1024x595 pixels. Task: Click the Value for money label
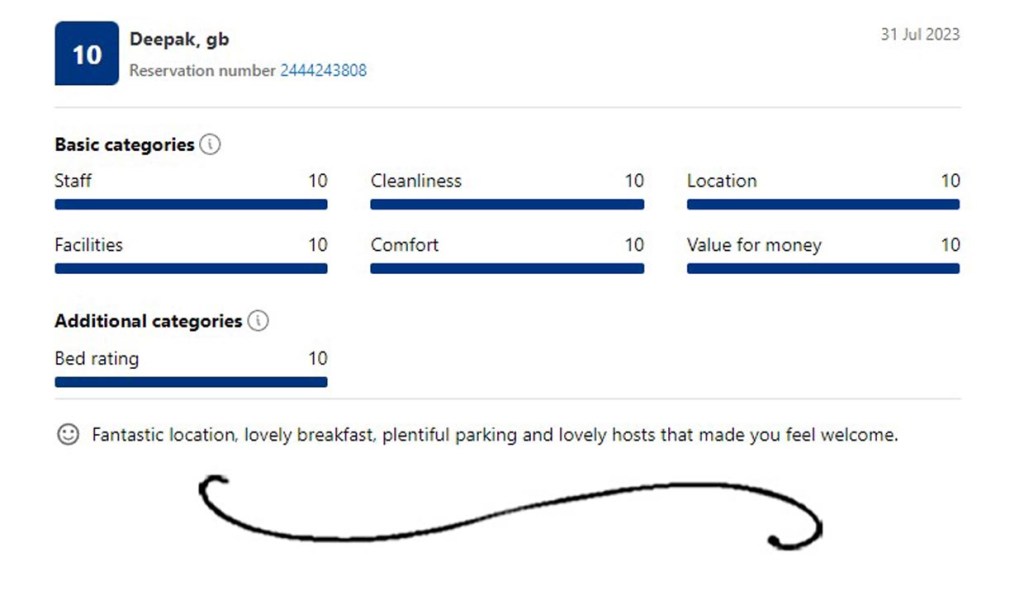[754, 245]
